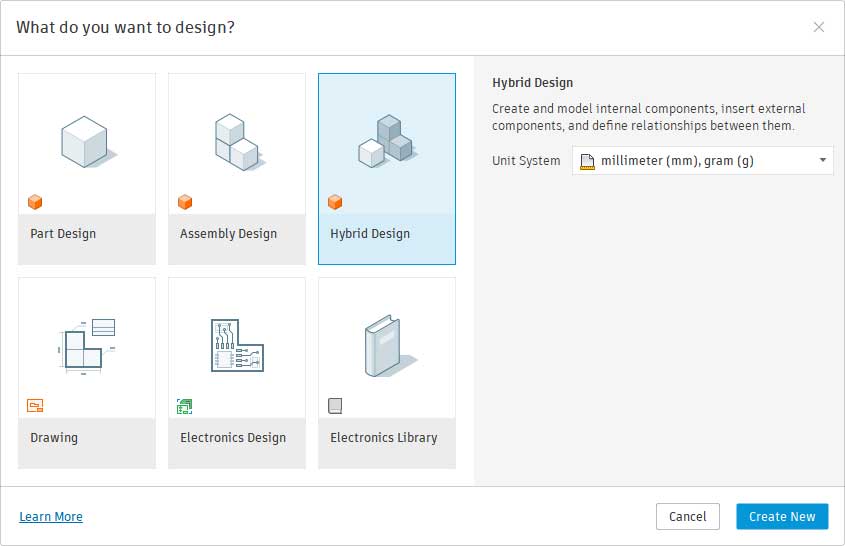The width and height of the screenshot is (845, 546).
Task: Choose the Assembly Design stacked cubes icon
Action: (236, 141)
